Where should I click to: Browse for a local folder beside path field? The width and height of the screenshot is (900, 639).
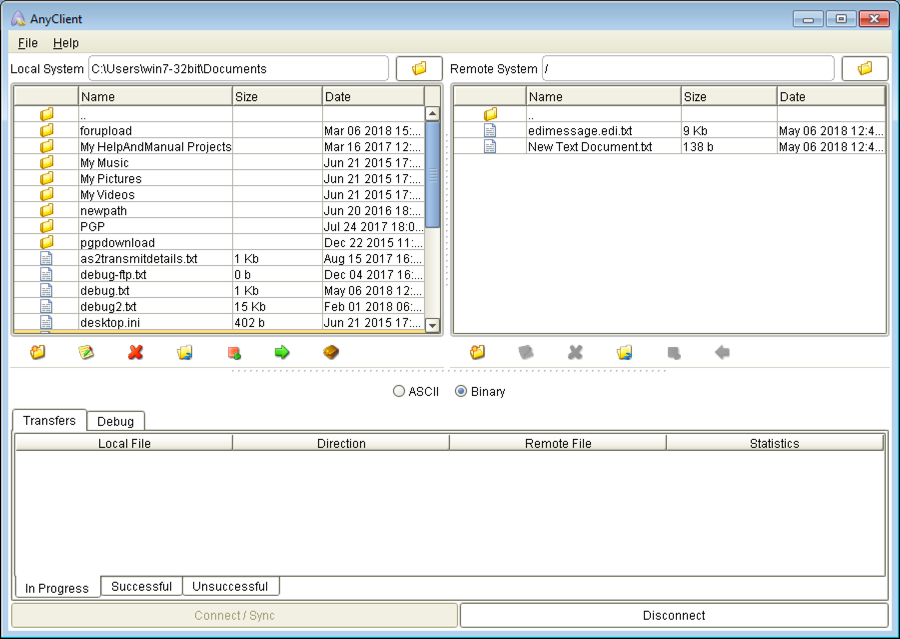(x=418, y=67)
